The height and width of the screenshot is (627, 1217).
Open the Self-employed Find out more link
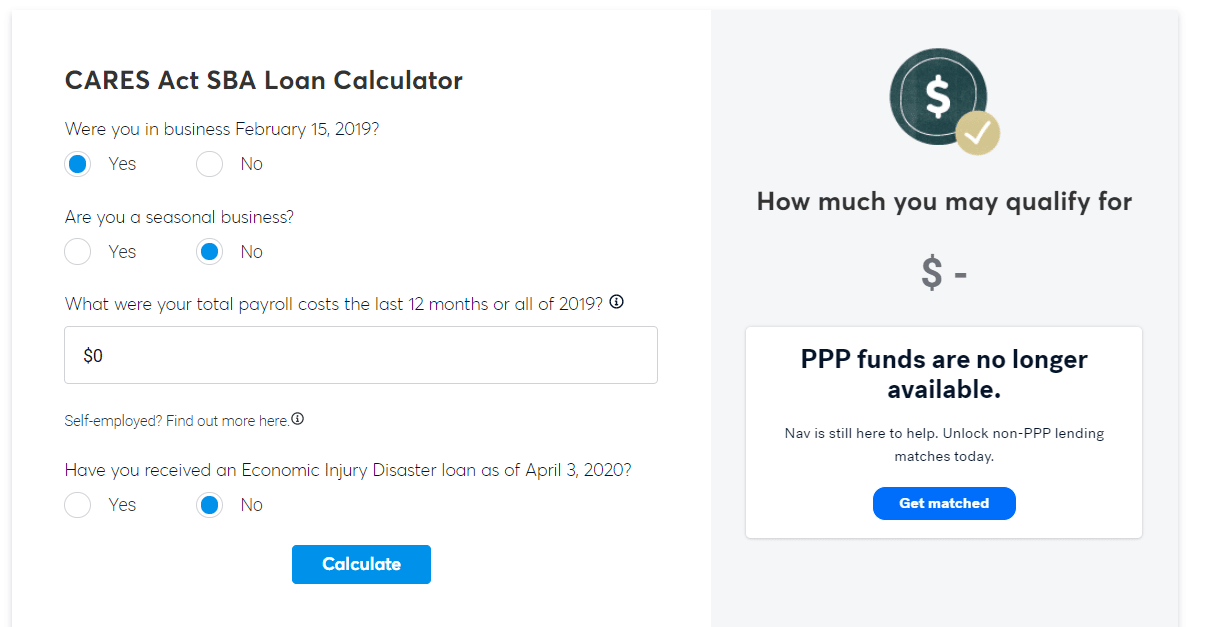coord(177,421)
